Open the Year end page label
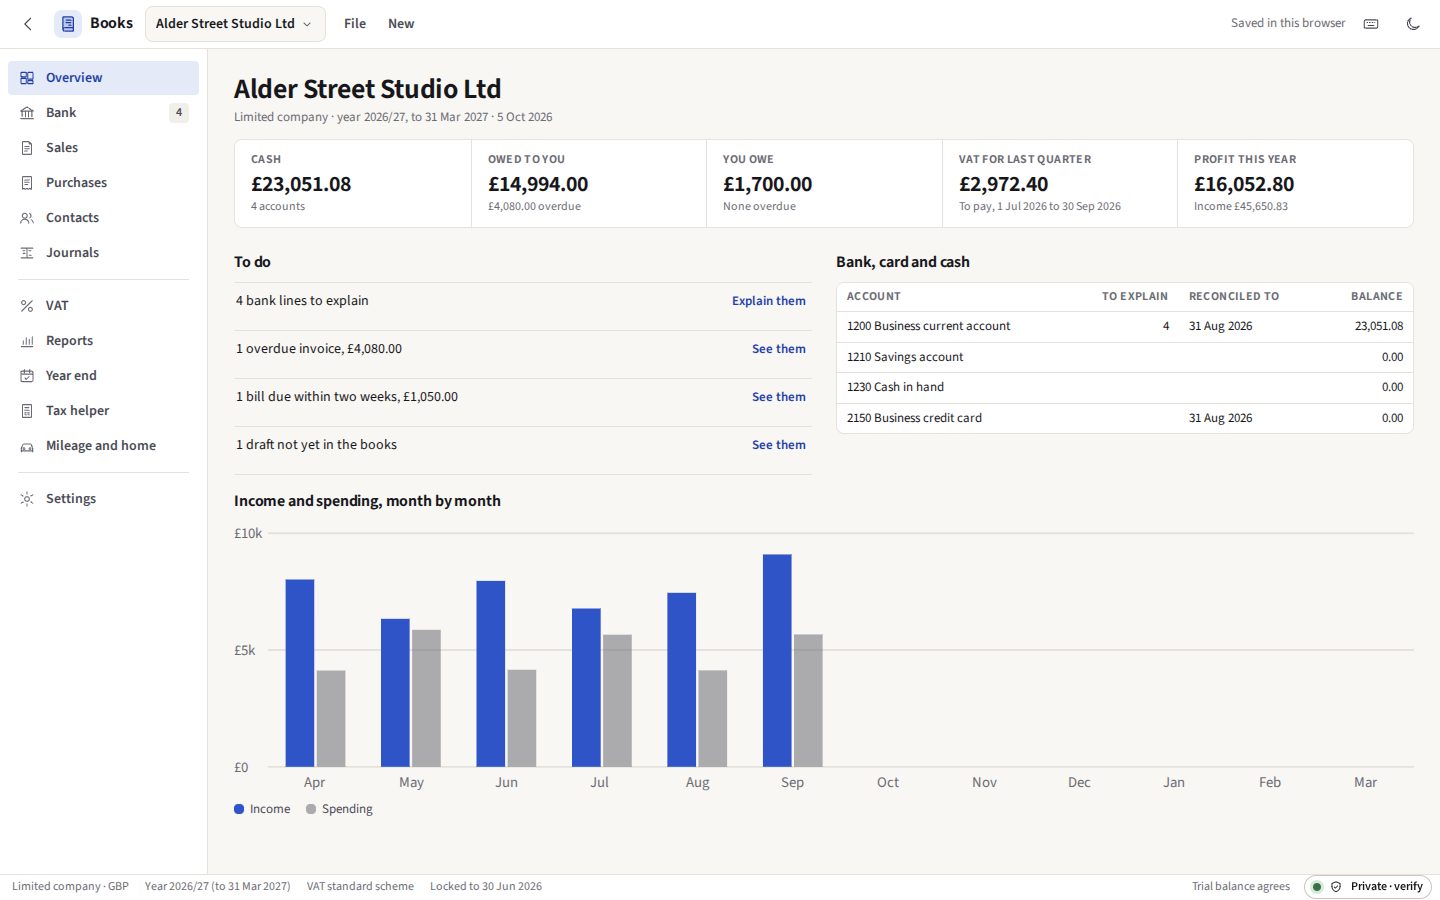The height and width of the screenshot is (900, 1440). tap(71, 376)
